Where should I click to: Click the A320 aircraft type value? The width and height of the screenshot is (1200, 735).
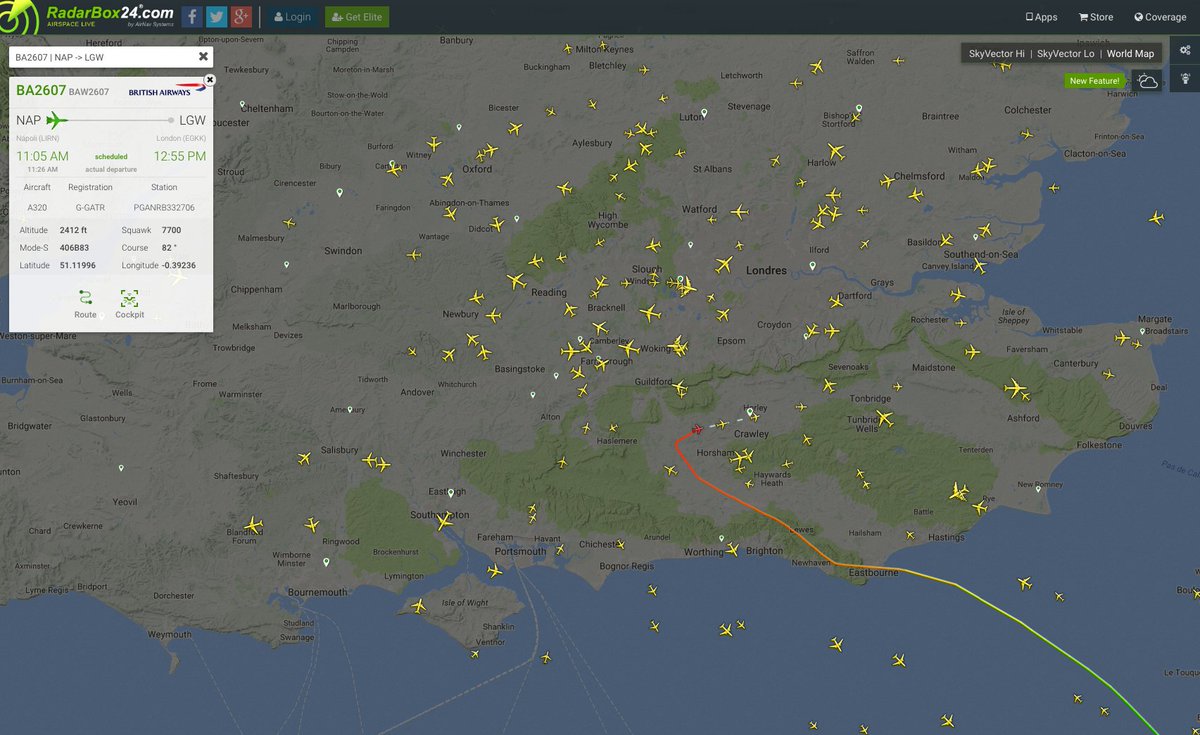(37, 207)
